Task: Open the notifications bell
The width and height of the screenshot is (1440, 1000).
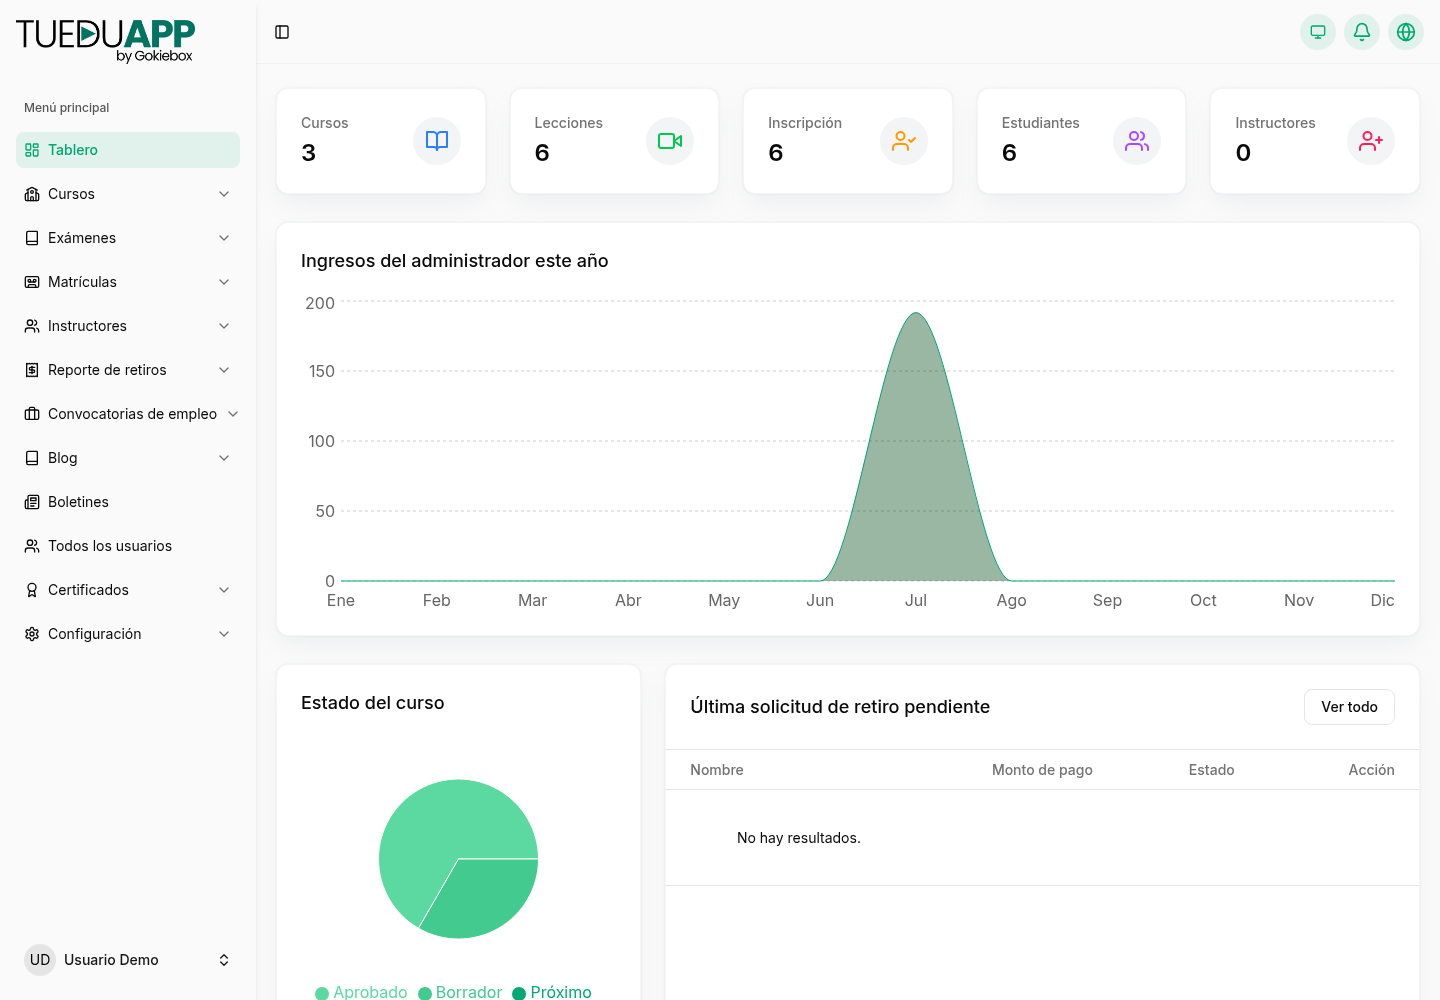Action: [1362, 32]
